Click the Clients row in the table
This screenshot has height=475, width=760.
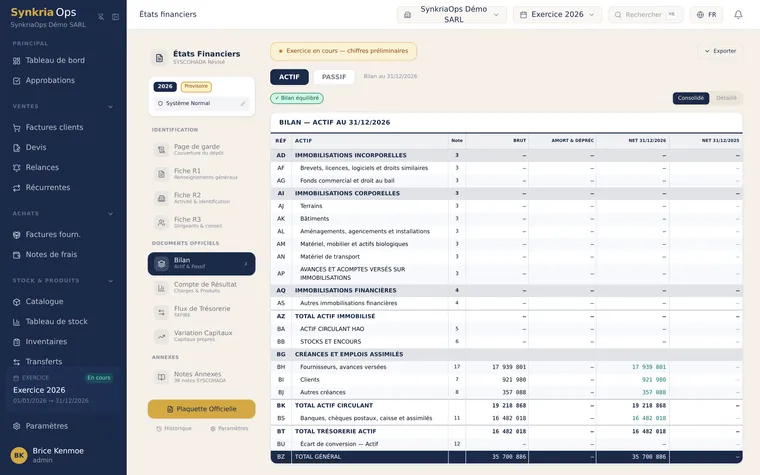pos(506,380)
